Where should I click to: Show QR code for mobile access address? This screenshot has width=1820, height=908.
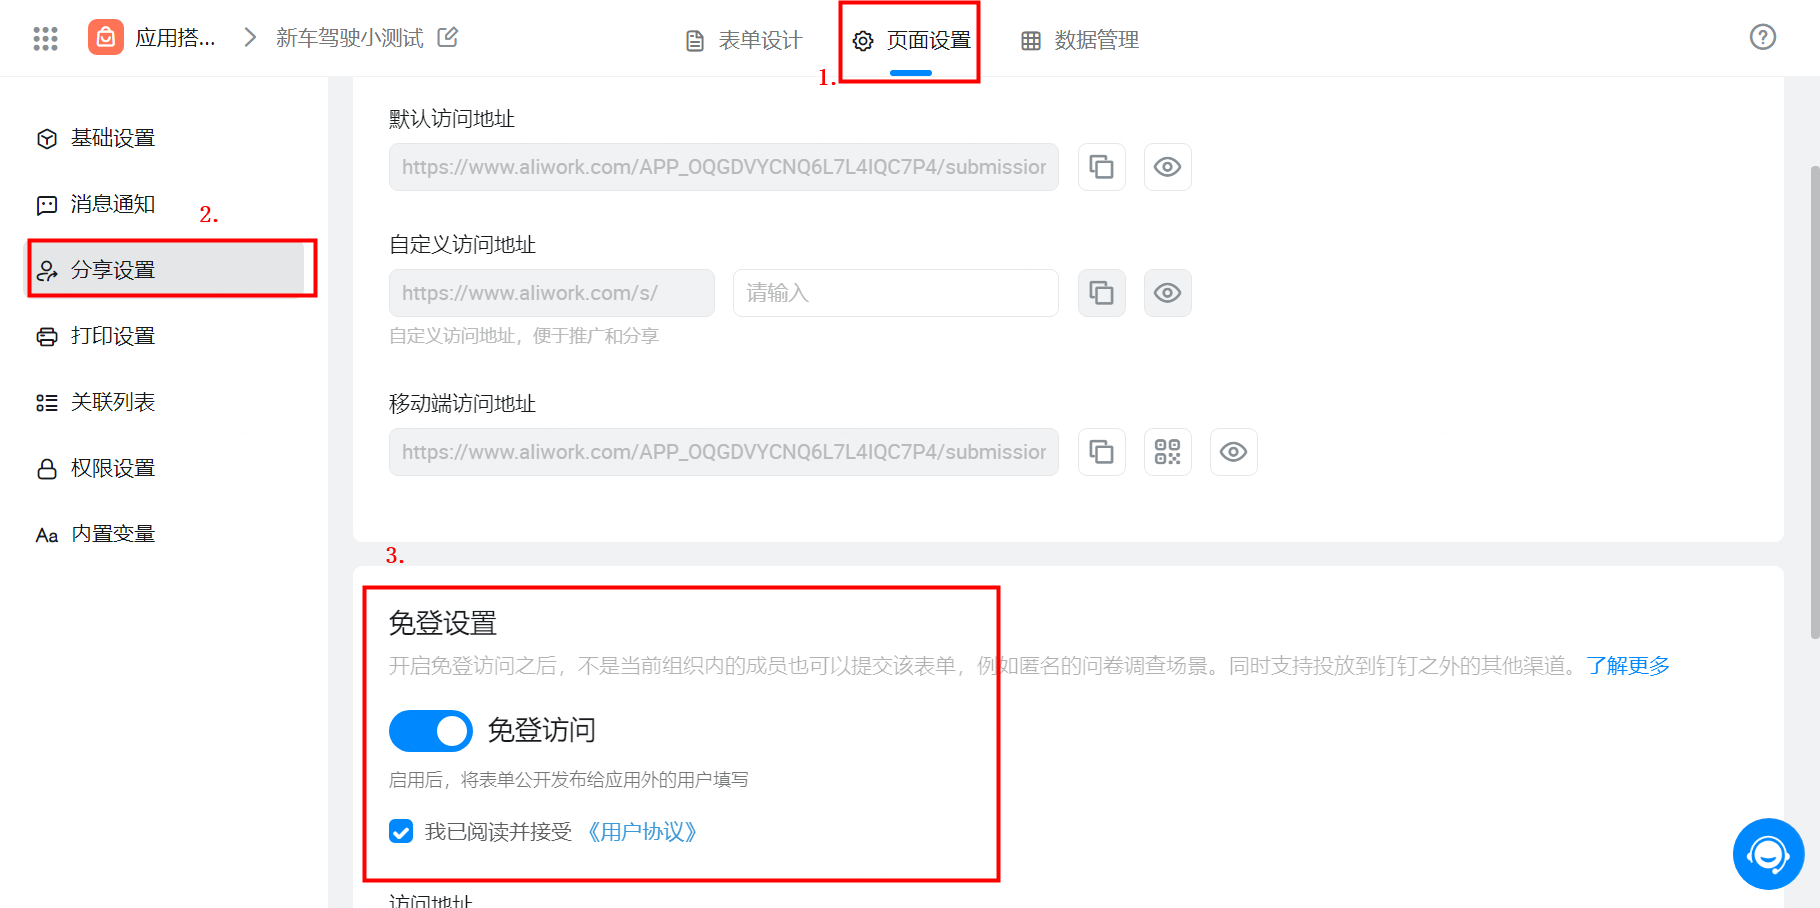click(x=1168, y=452)
